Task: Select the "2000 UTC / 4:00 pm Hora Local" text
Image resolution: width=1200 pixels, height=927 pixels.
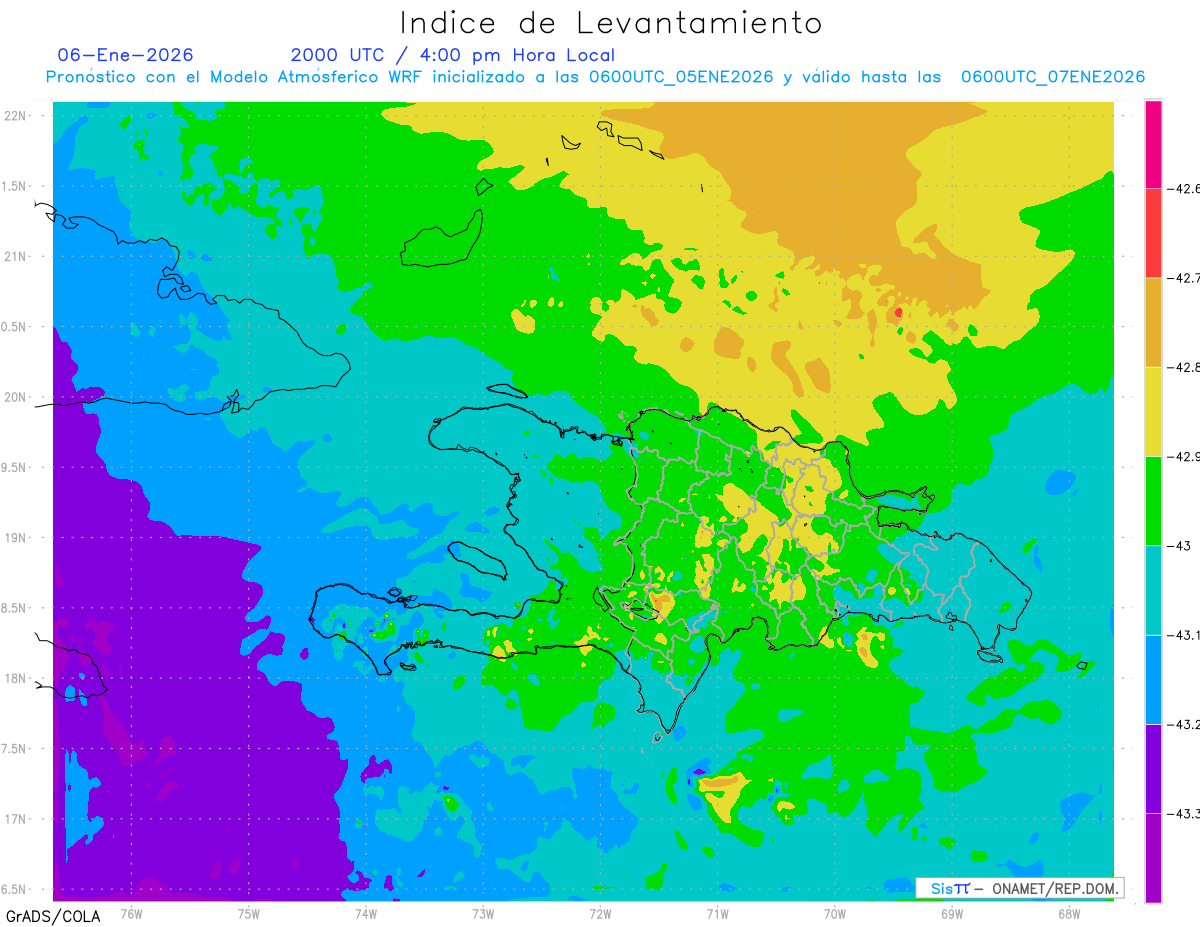Action: 453,55
